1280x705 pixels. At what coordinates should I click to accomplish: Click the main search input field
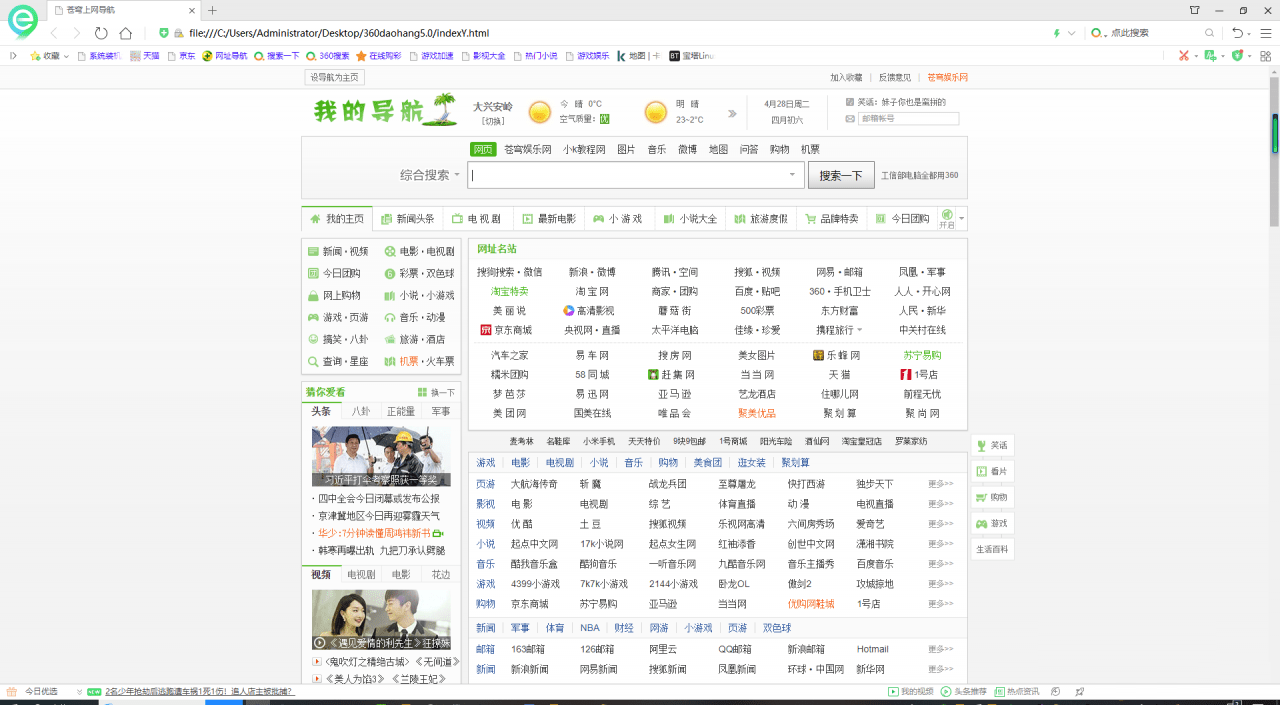(x=635, y=175)
